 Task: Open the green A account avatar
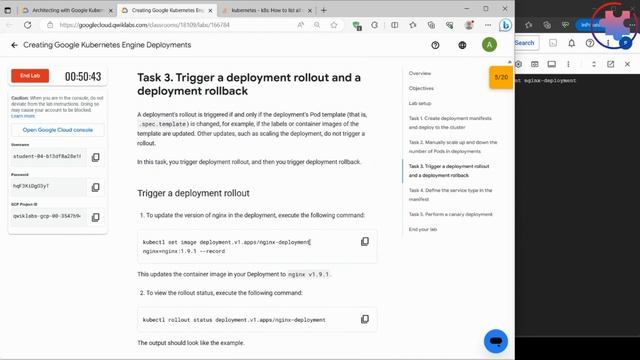(x=489, y=44)
